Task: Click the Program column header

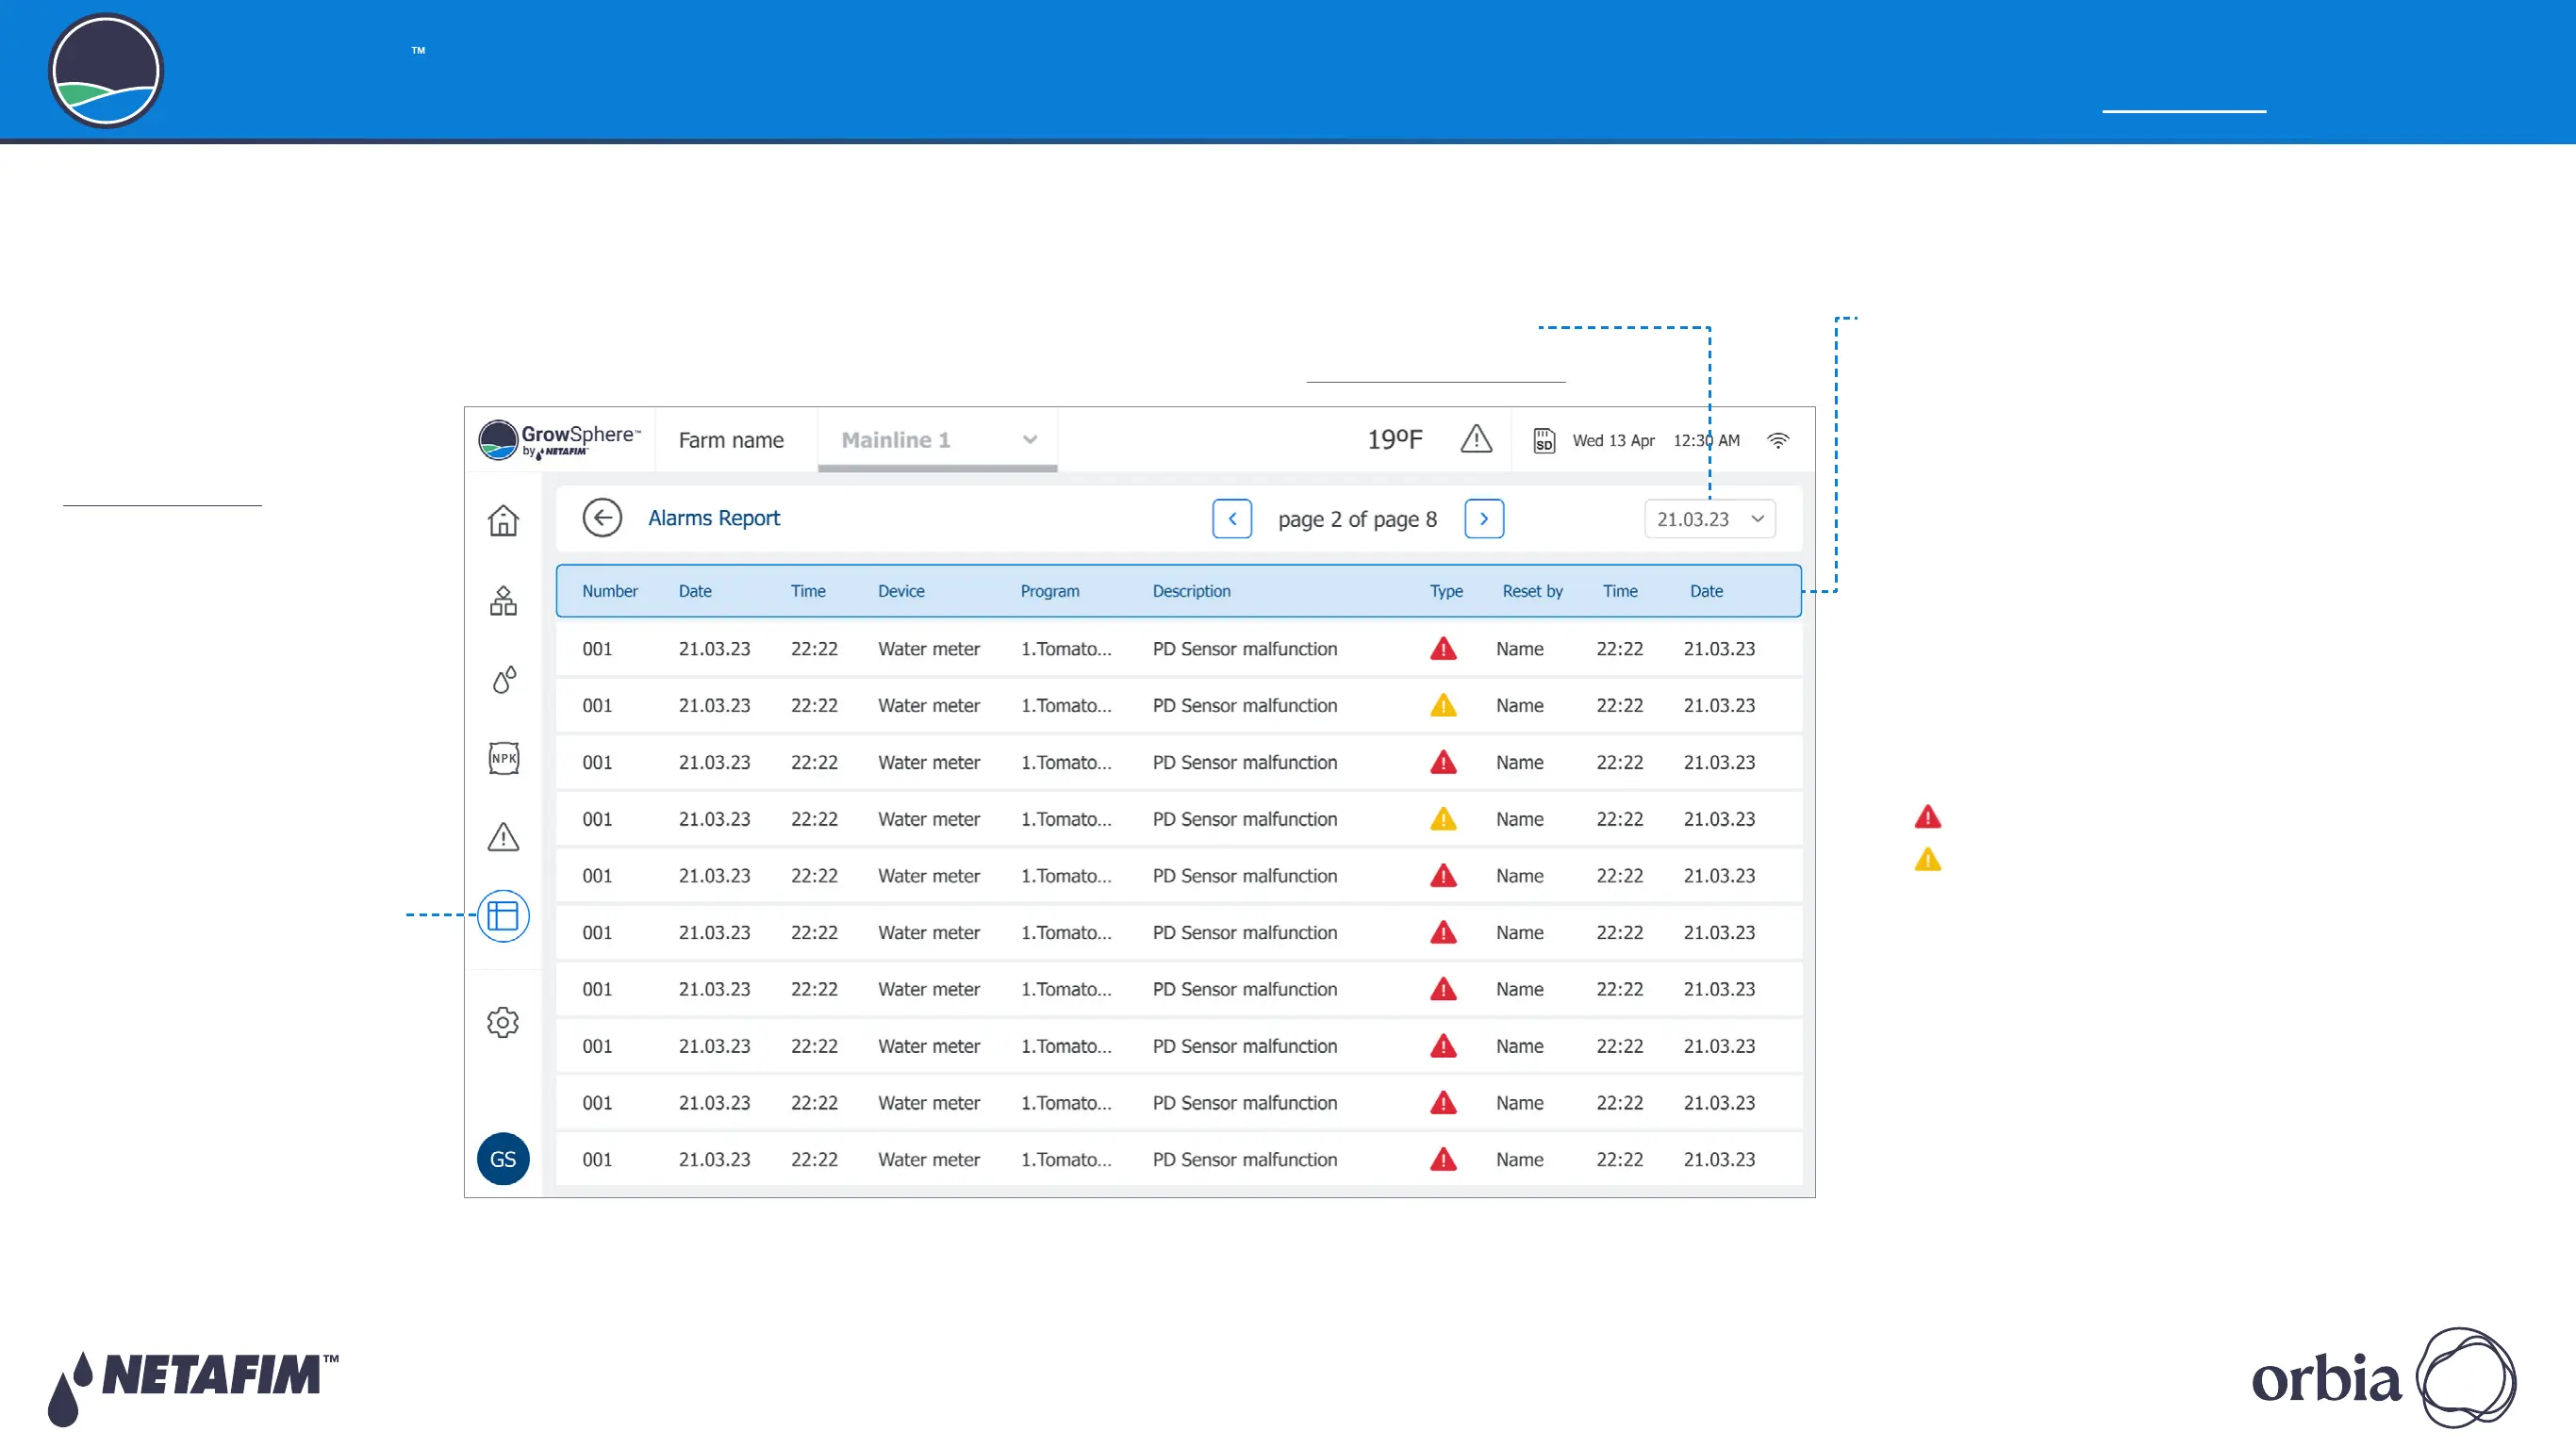Action: point(1050,591)
